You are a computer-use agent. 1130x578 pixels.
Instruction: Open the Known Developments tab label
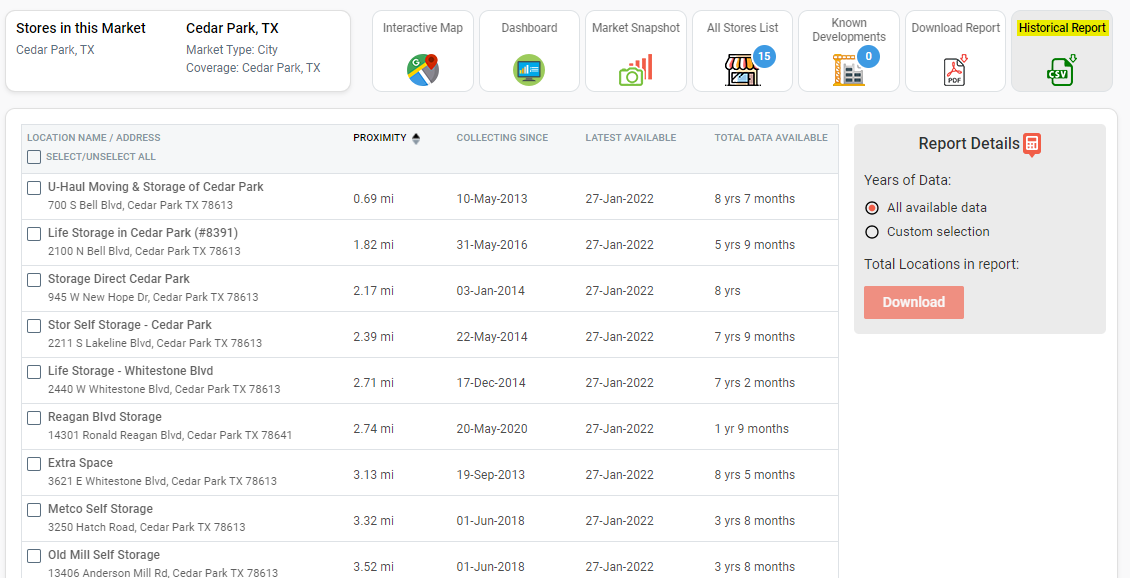(x=849, y=30)
